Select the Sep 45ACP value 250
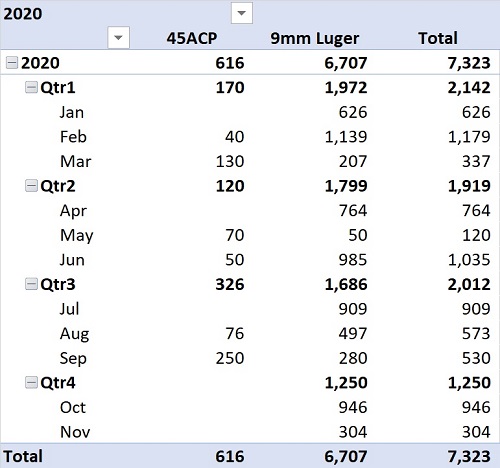The height and width of the screenshot is (468, 500). coord(230,358)
